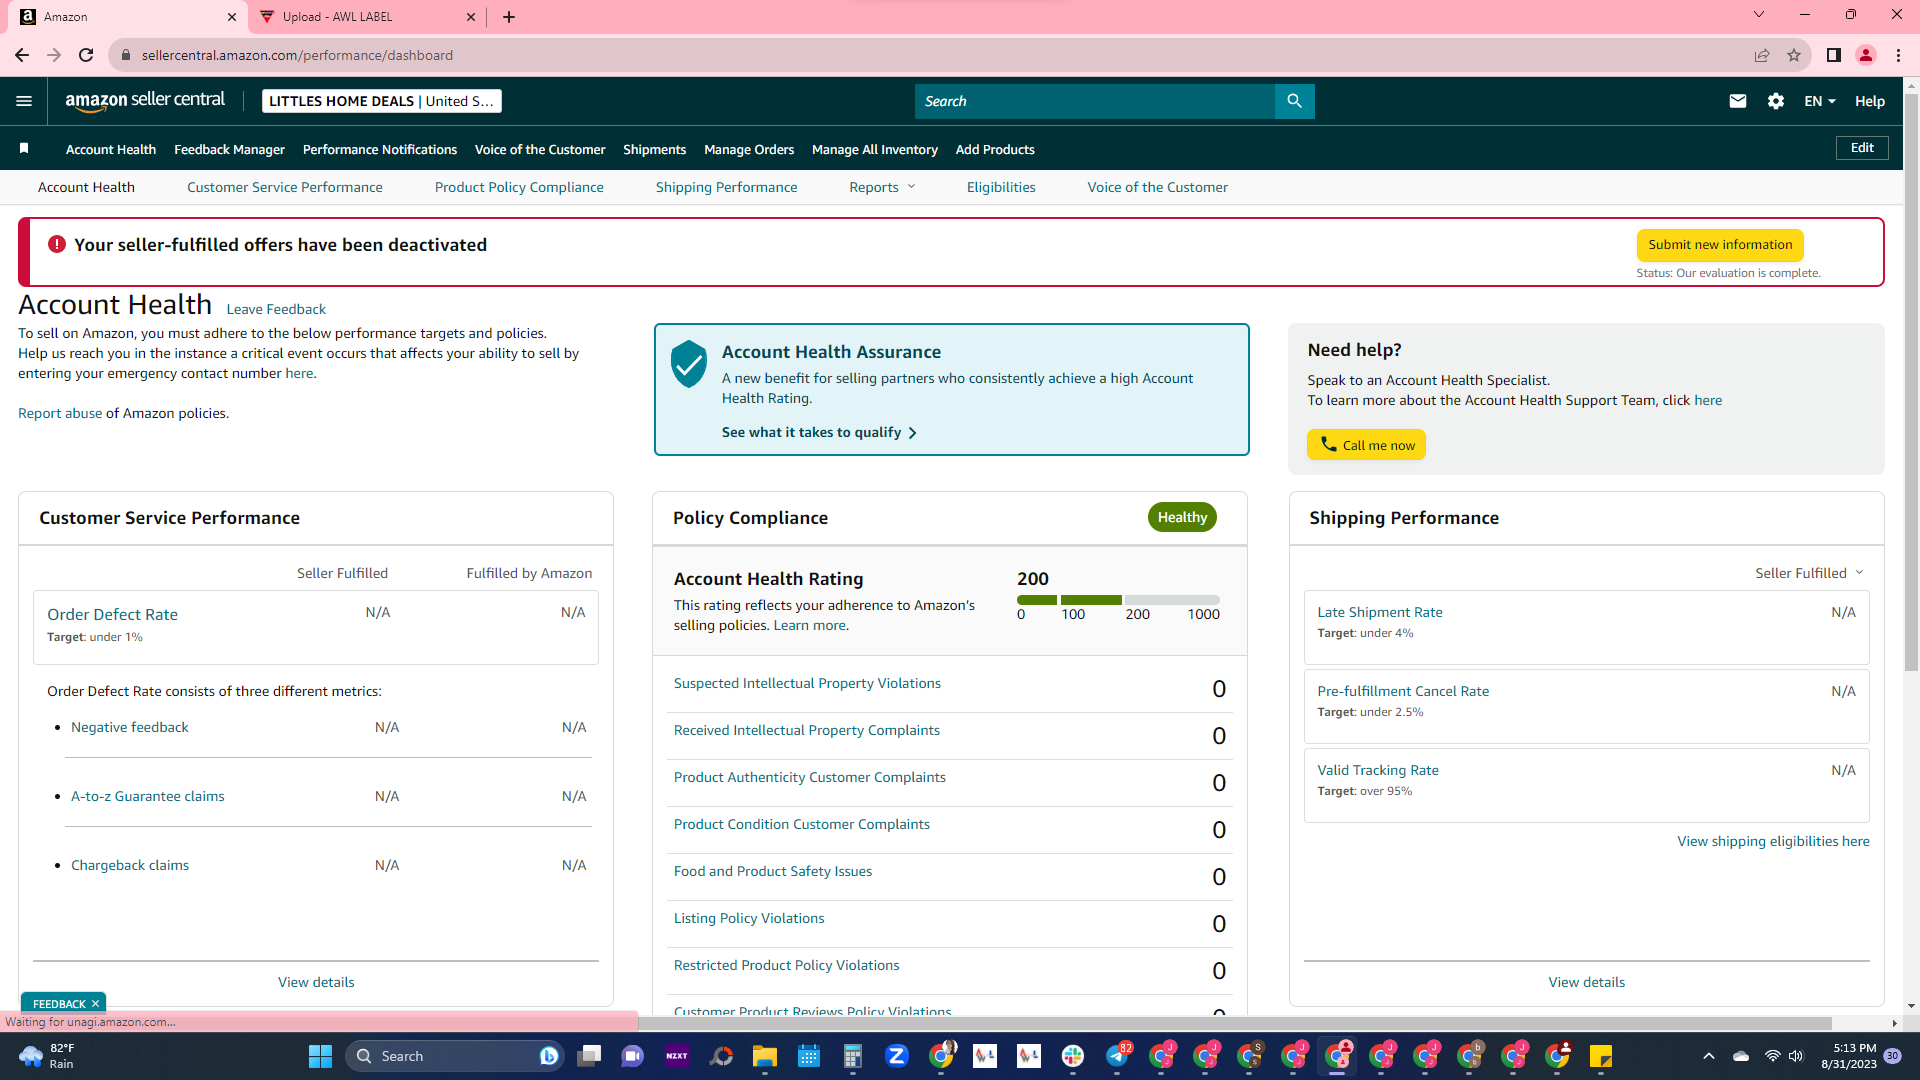The width and height of the screenshot is (1920, 1080).
Task: Click the search magnifier button
Action: point(1294,101)
